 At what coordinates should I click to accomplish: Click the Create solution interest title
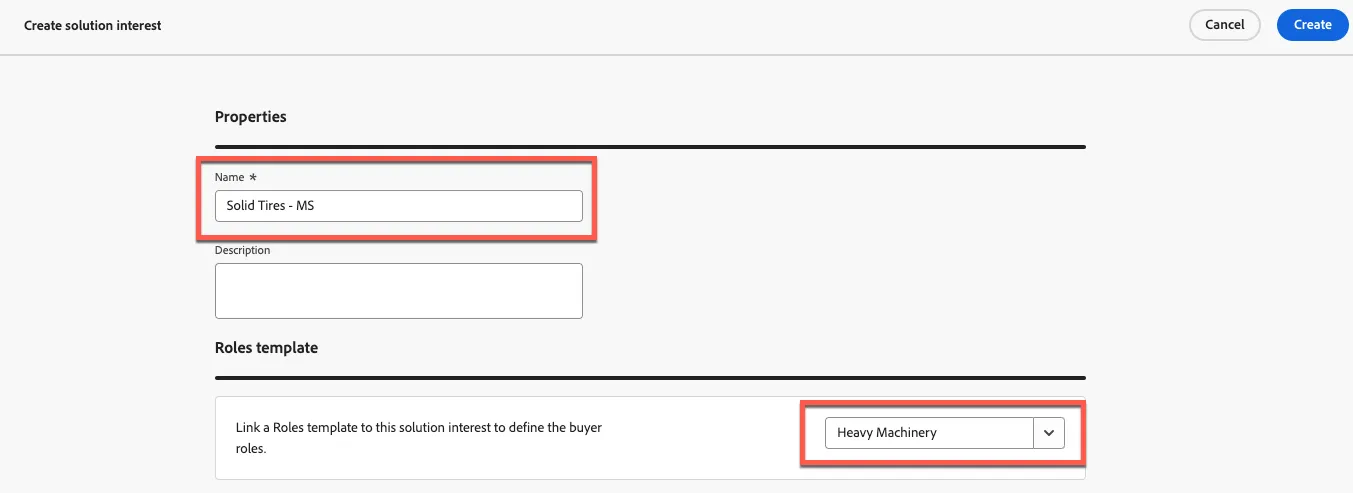[93, 25]
